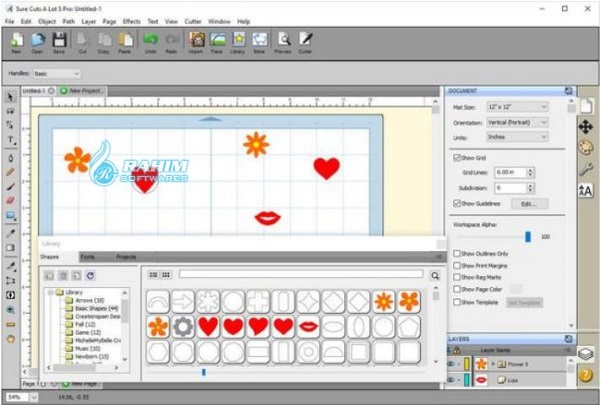This screenshot has height=405, width=600.
Task: Enable Show Outlines Only checkbox
Action: point(457,253)
